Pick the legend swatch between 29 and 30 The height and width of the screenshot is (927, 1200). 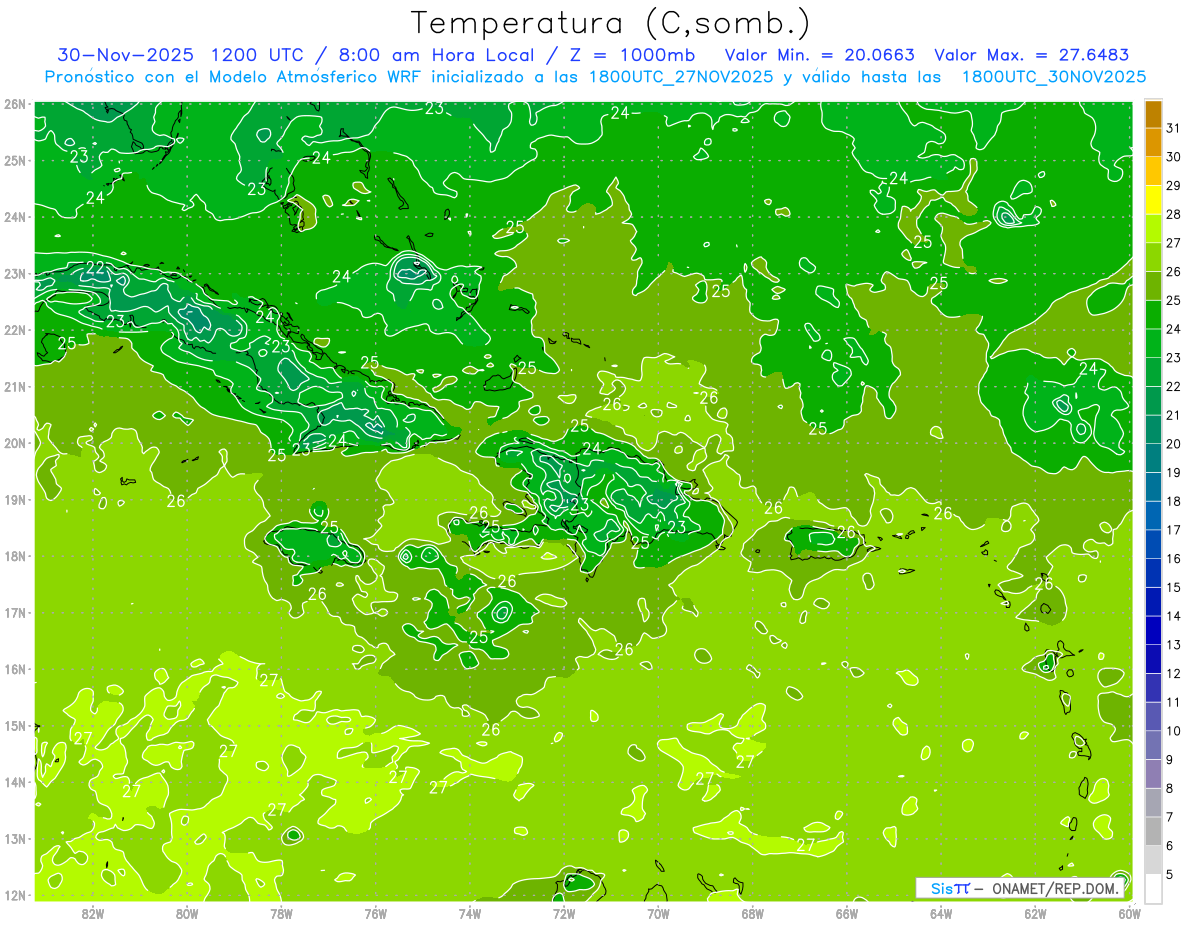(1153, 171)
